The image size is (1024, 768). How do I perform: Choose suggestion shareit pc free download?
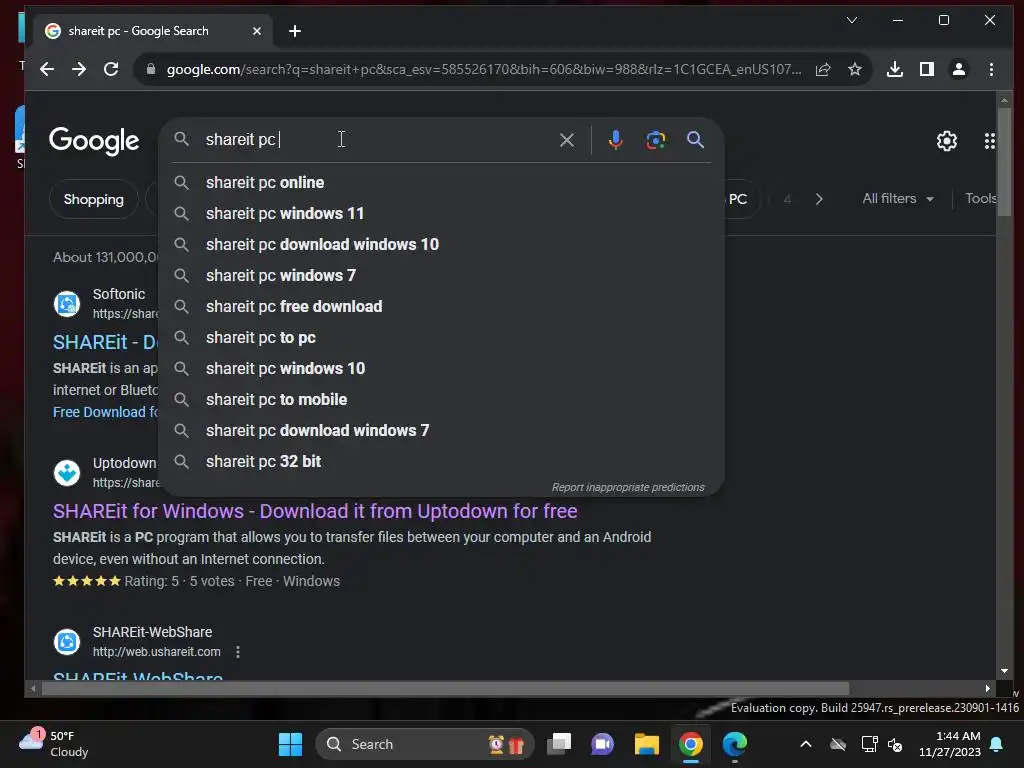(x=441, y=306)
